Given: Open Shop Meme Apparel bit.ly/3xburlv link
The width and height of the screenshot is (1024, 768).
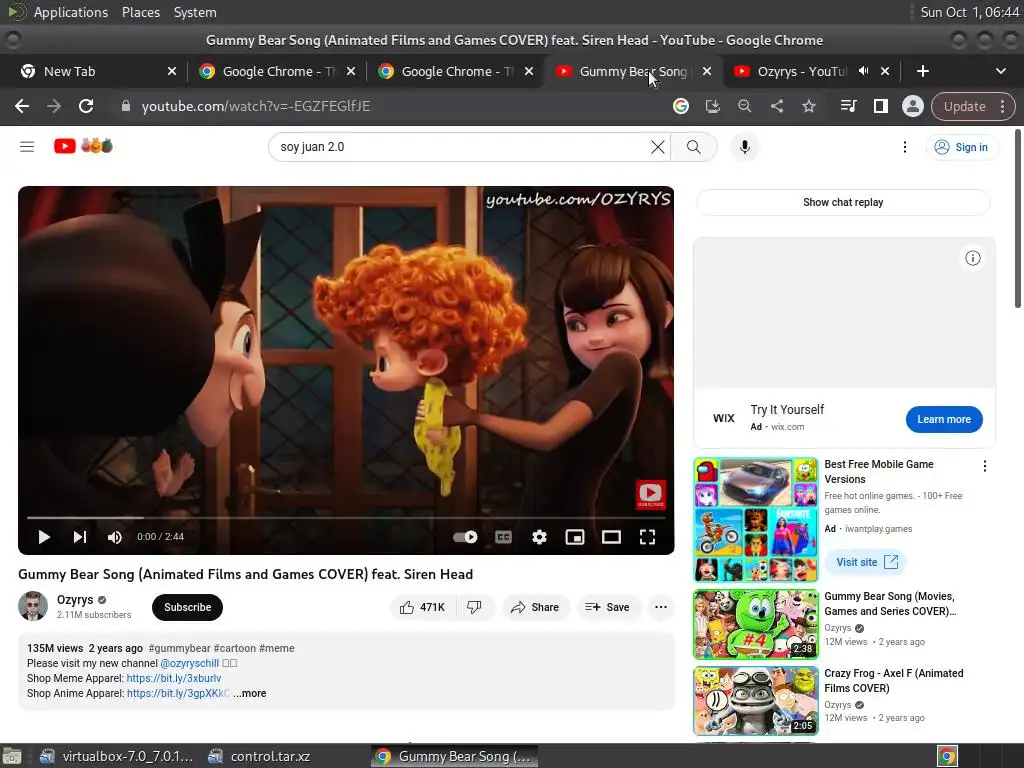Looking at the screenshot, I should 174,679.
